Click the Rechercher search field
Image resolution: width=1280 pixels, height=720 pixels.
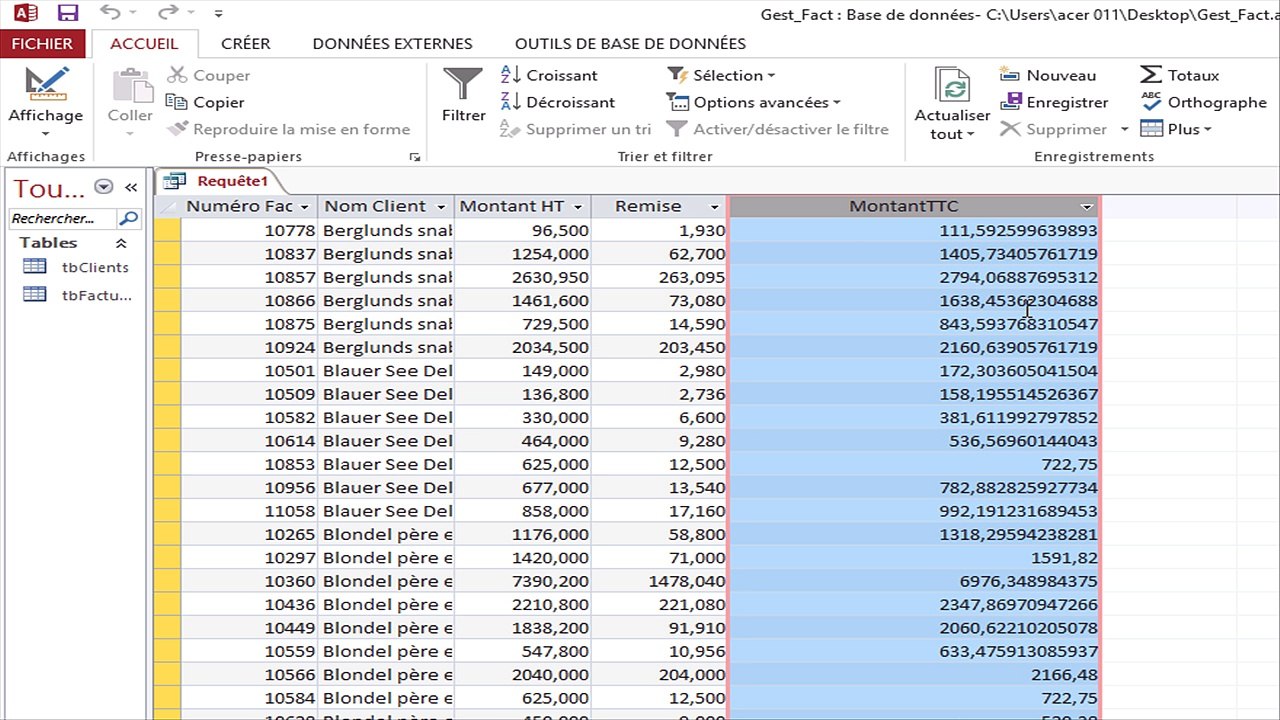coord(62,218)
